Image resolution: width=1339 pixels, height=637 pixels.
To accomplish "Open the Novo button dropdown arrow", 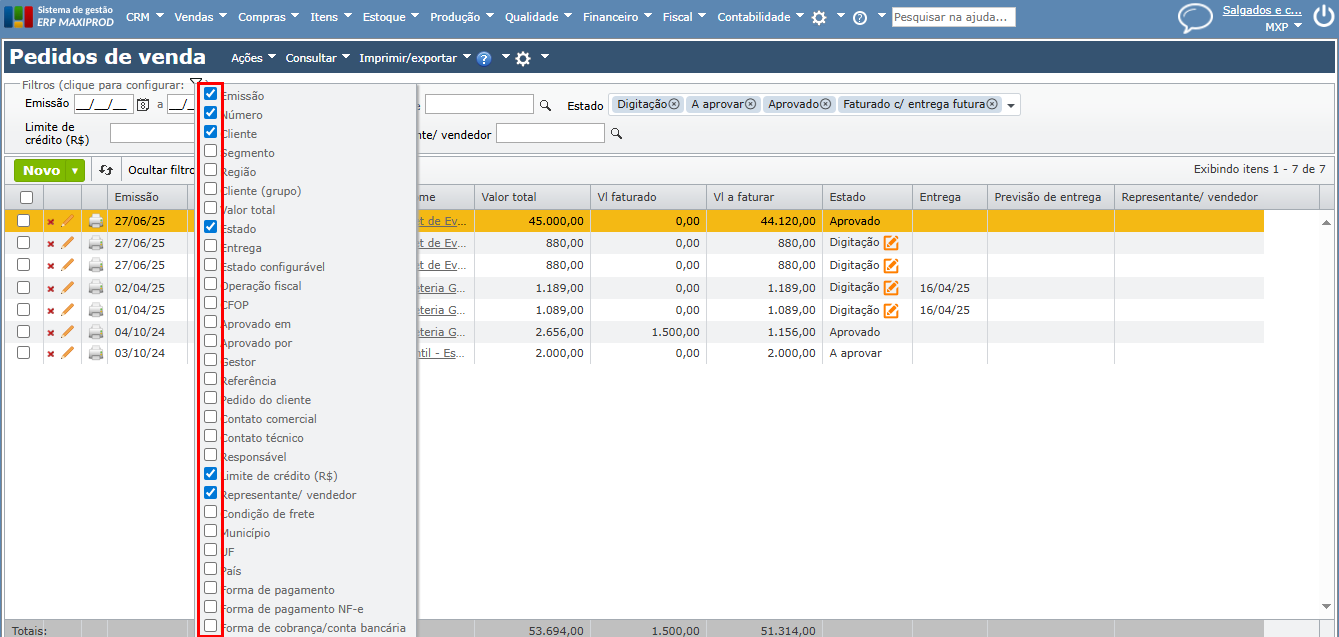I will [75, 171].
